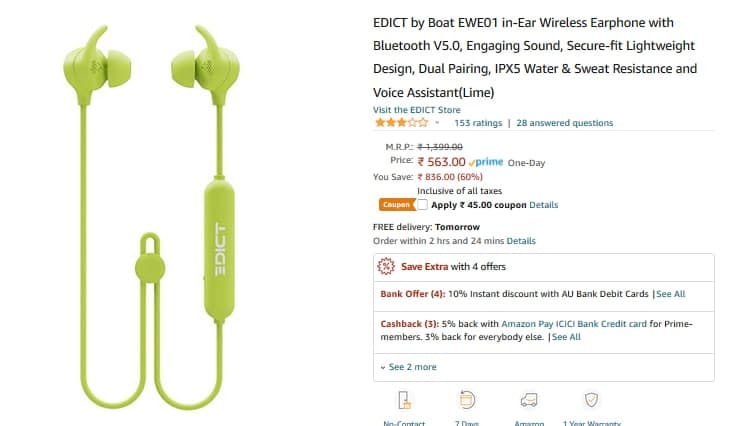The width and height of the screenshot is (733, 426).
Task: Open the 153 ratings link
Action: tap(478, 123)
